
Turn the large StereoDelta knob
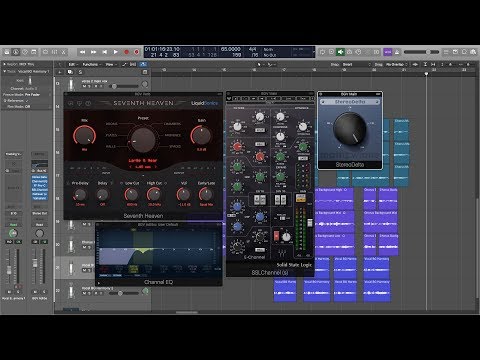coord(350,128)
